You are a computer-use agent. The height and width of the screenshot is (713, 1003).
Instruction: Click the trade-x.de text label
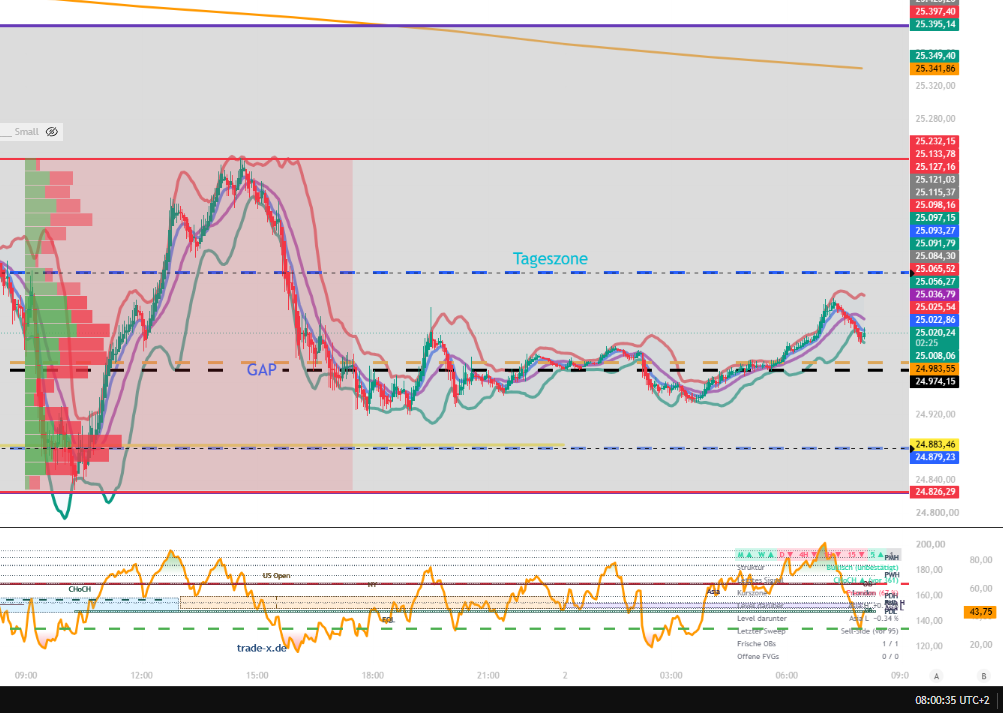coord(262,648)
